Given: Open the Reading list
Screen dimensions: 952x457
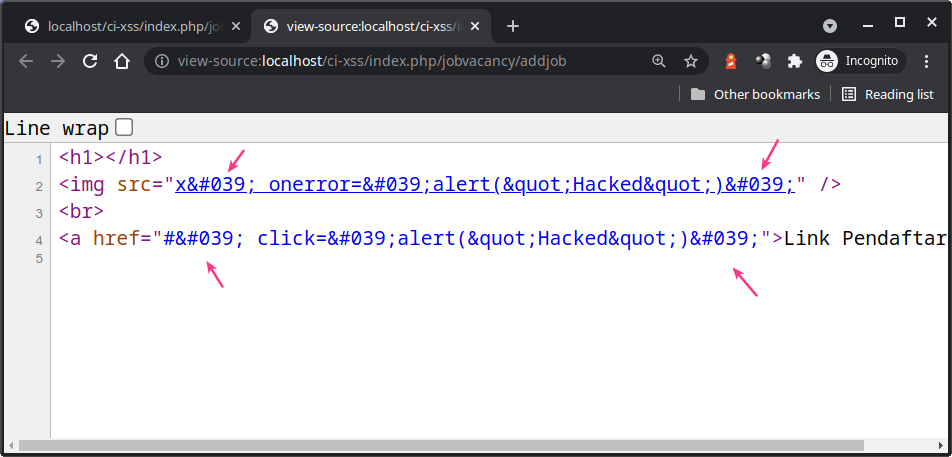Looking at the screenshot, I should (887, 94).
